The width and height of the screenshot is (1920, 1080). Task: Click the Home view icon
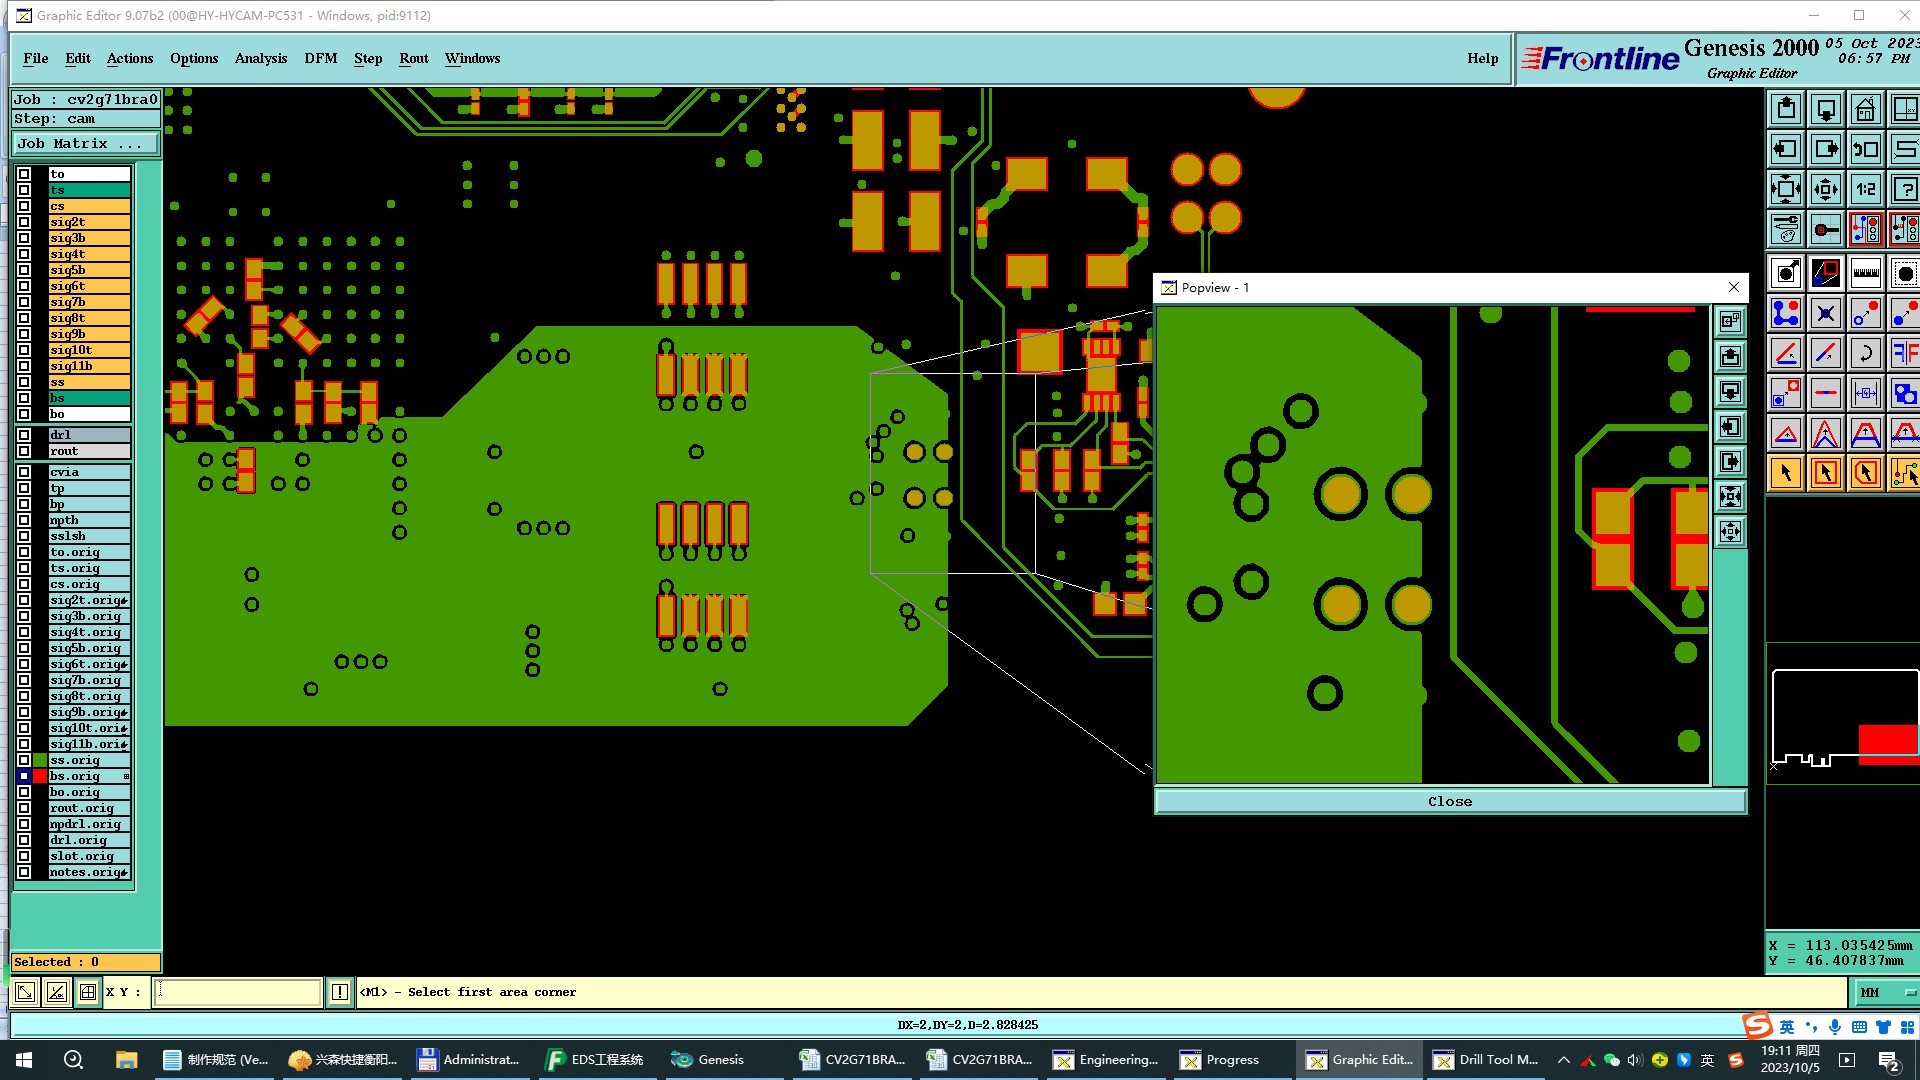coord(1865,109)
